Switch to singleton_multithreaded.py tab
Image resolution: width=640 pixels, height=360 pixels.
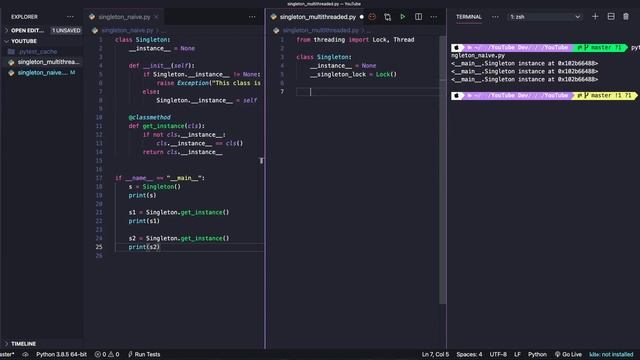coord(318,17)
